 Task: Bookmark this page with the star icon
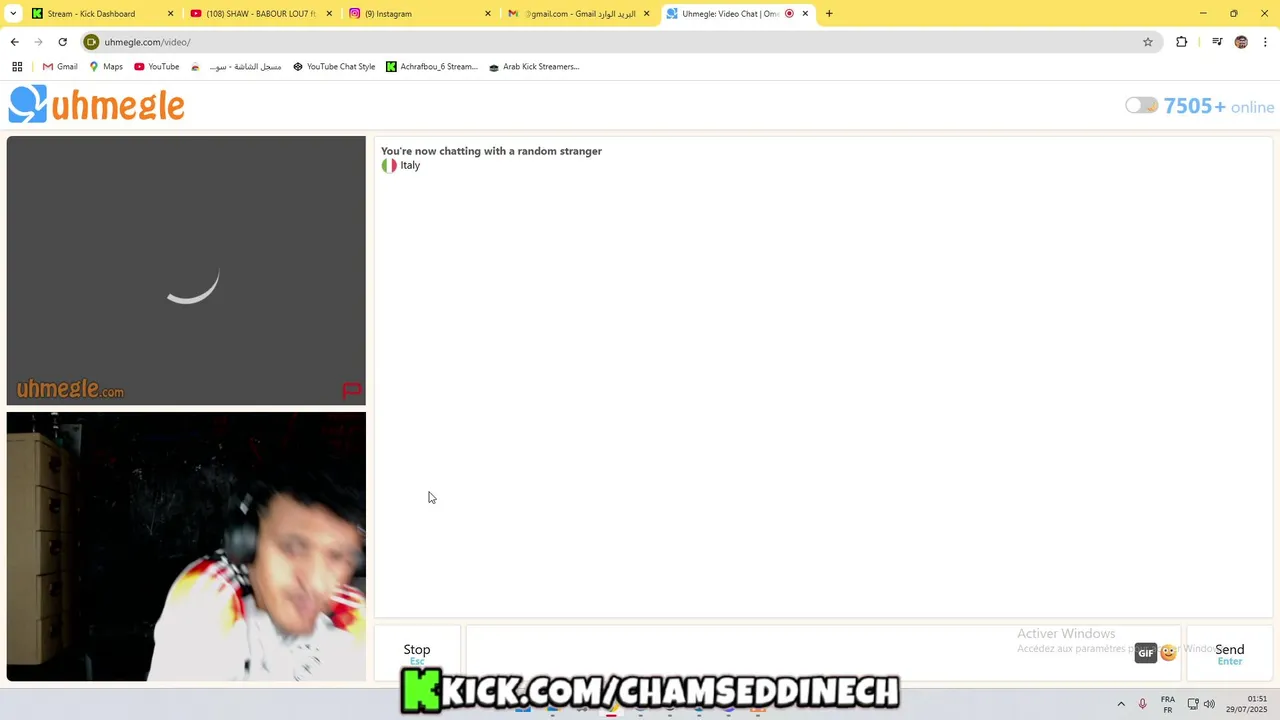(x=1148, y=42)
